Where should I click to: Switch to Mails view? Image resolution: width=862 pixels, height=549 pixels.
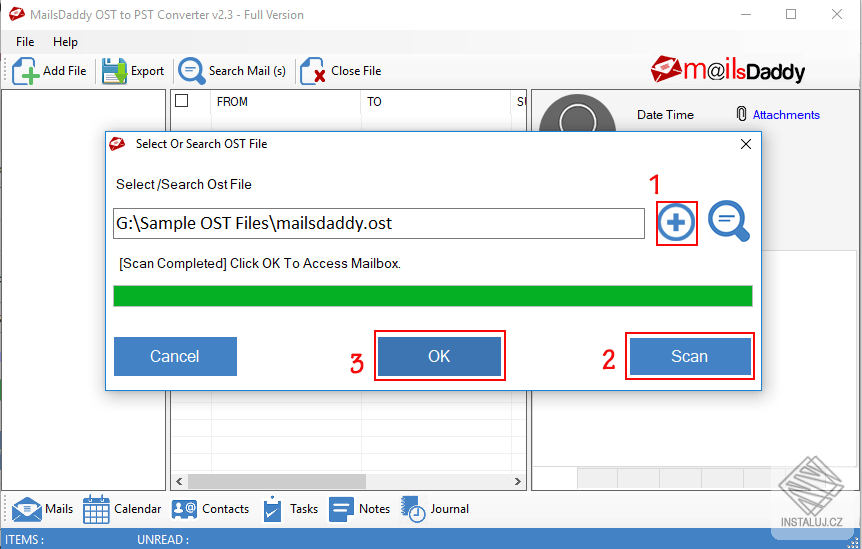[42, 509]
